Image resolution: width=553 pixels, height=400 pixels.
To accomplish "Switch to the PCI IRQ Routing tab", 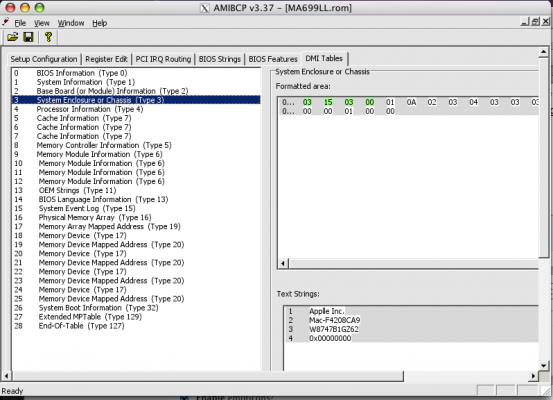I will [x=163, y=59].
